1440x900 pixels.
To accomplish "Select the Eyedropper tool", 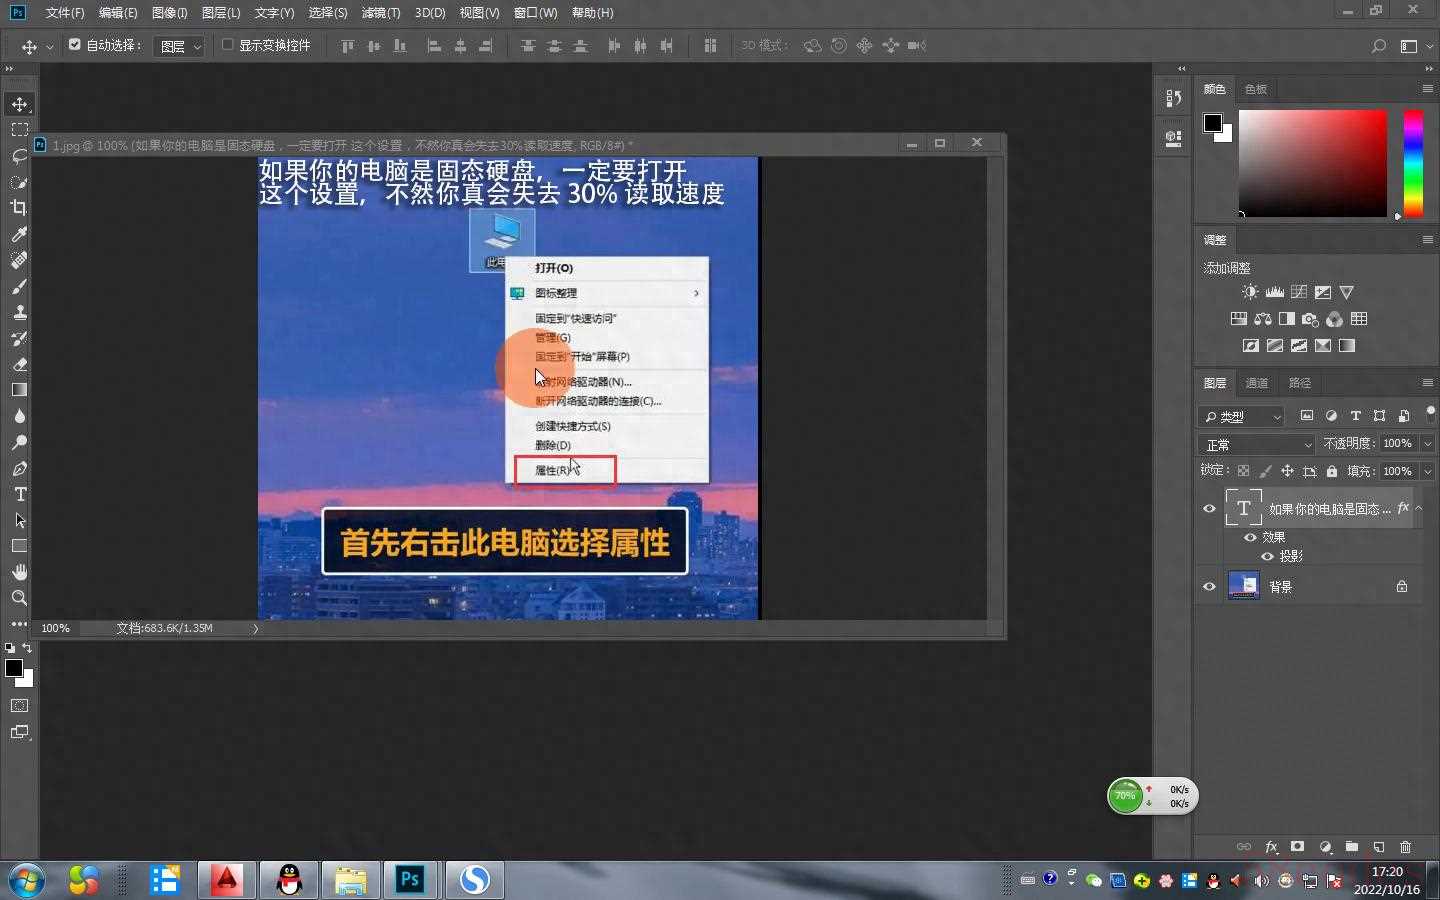I will (19, 234).
